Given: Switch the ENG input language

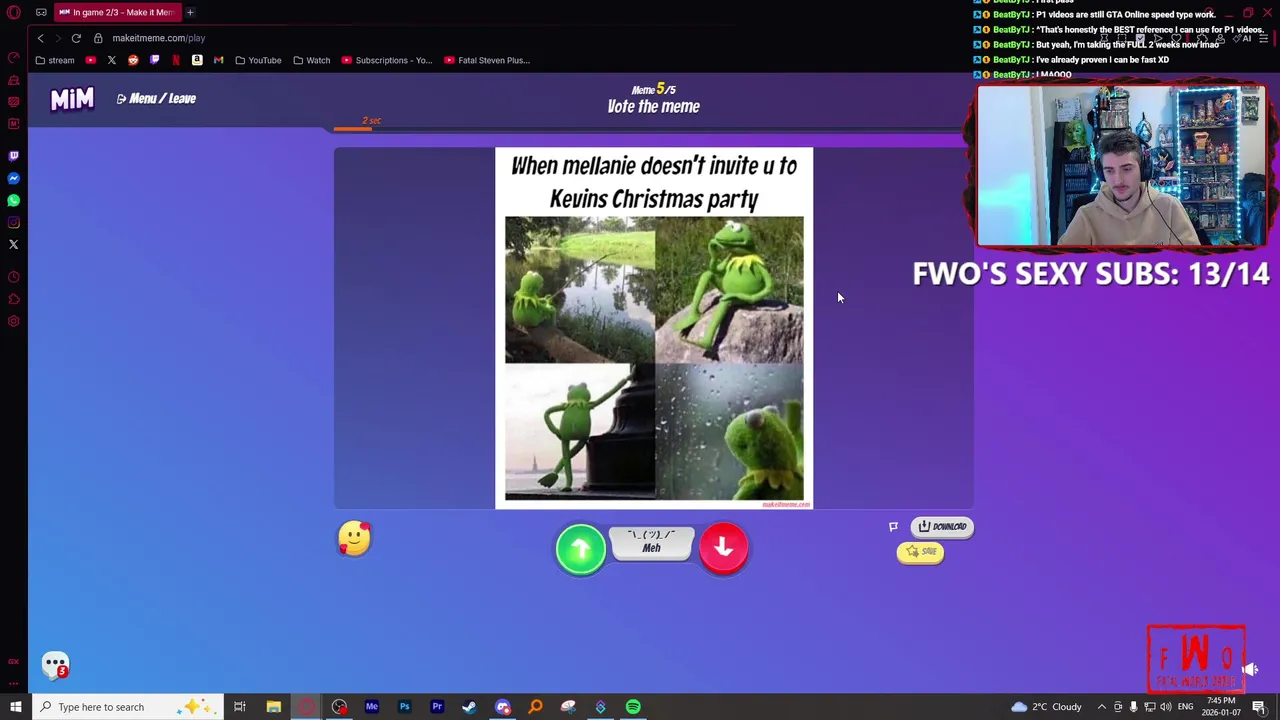Looking at the screenshot, I should [1185, 707].
